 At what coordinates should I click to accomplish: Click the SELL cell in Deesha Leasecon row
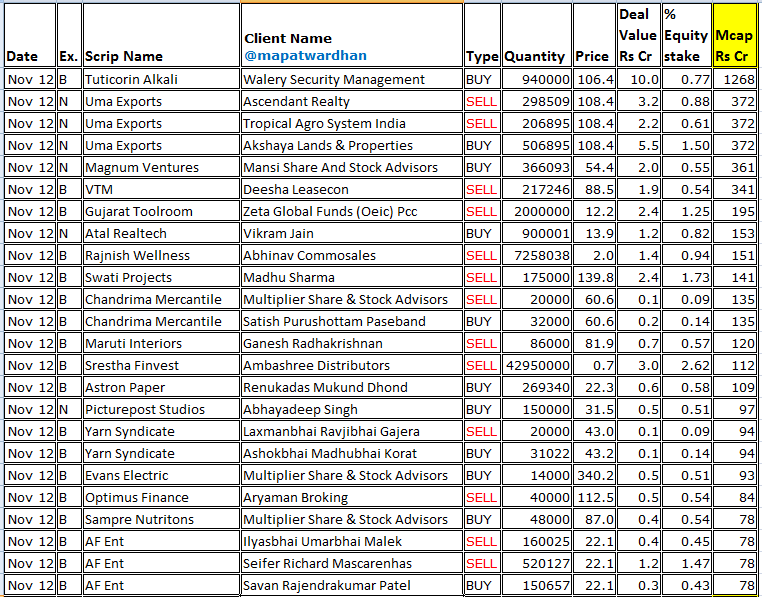pos(482,189)
